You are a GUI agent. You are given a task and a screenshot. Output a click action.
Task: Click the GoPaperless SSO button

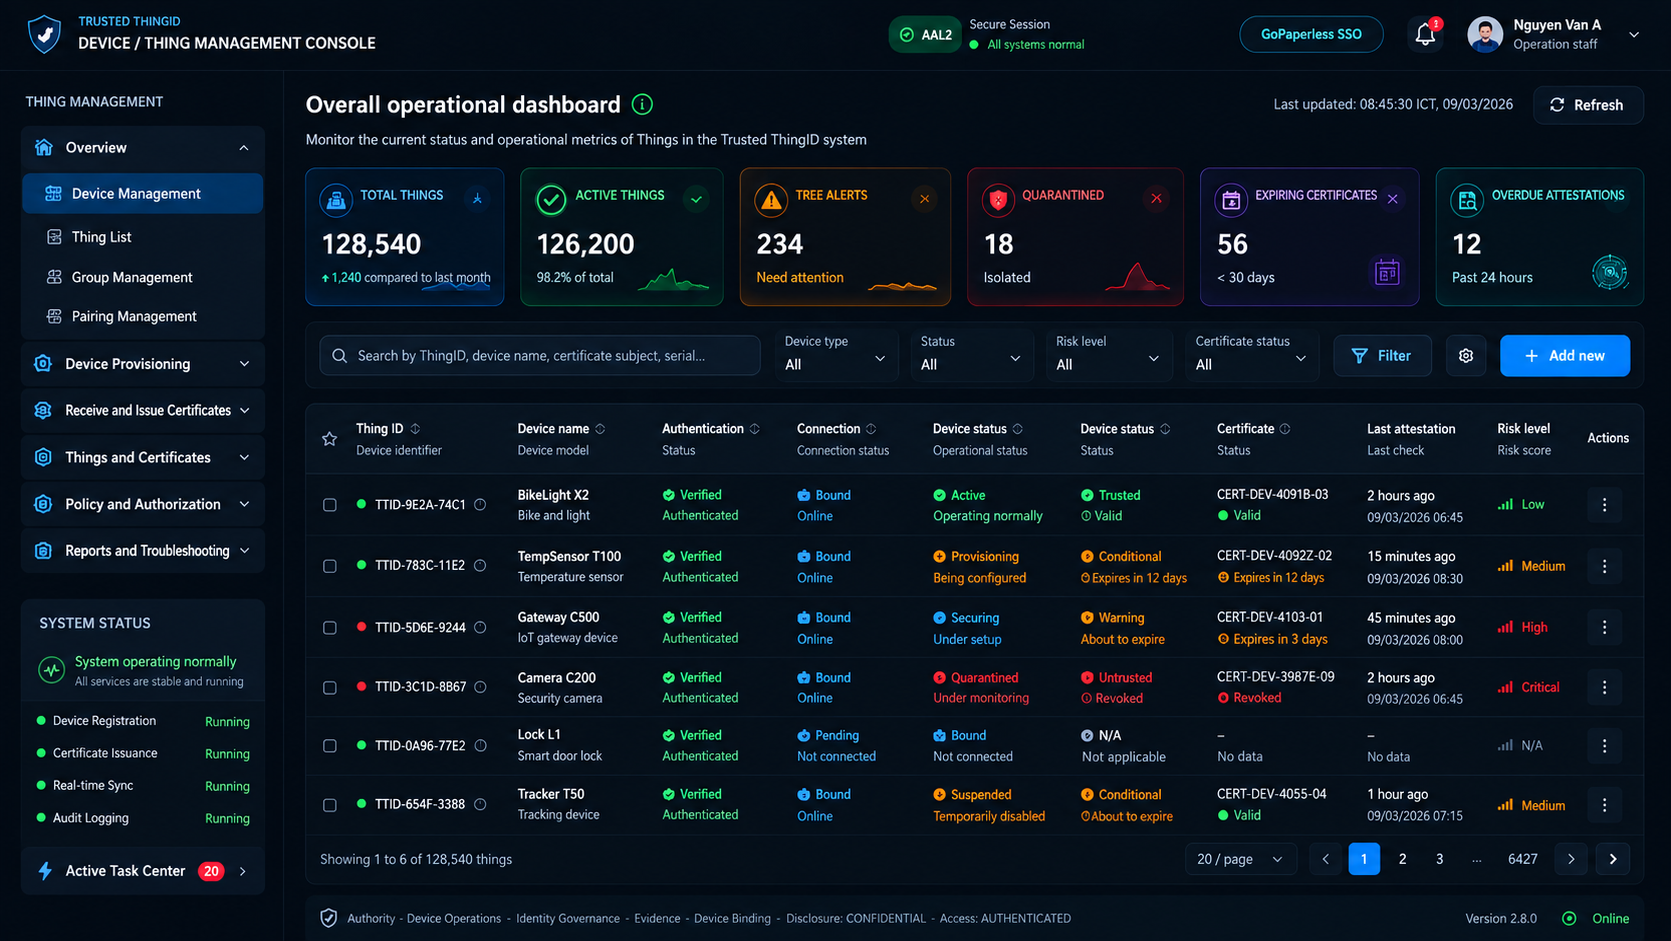coord(1311,34)
